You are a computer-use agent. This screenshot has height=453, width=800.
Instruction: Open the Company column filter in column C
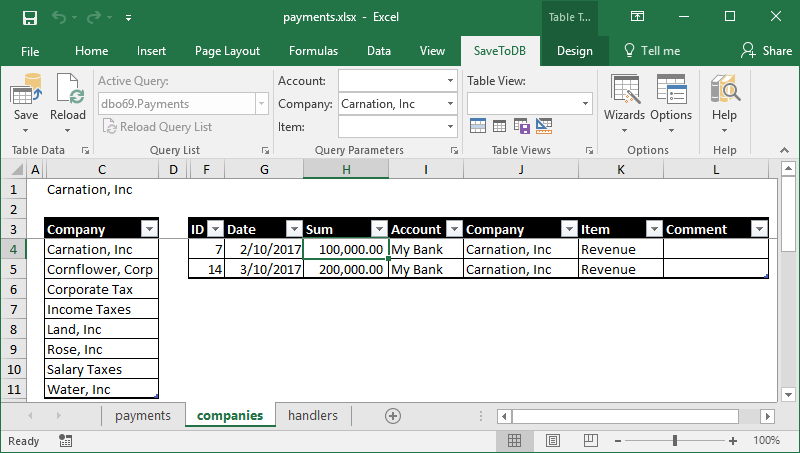click(149, 229)
